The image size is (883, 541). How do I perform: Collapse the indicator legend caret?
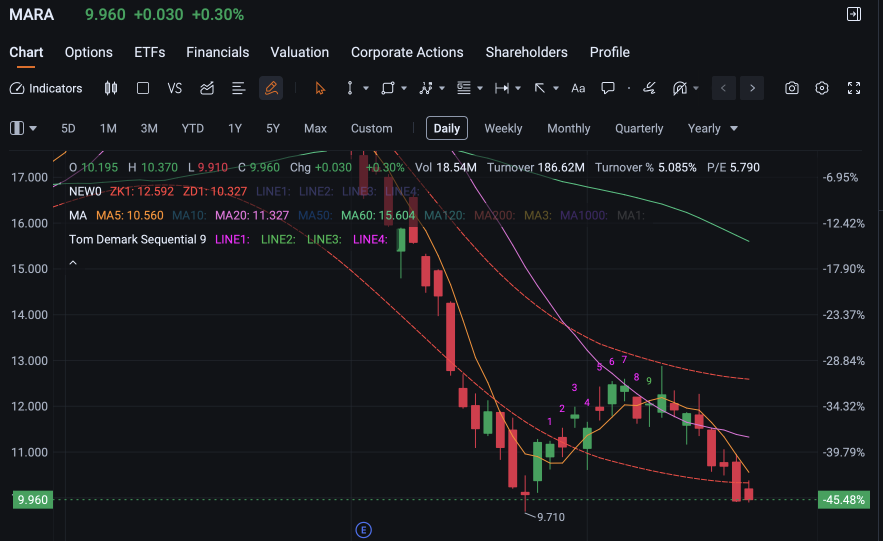pyautogui.click(x=73, y=263)
